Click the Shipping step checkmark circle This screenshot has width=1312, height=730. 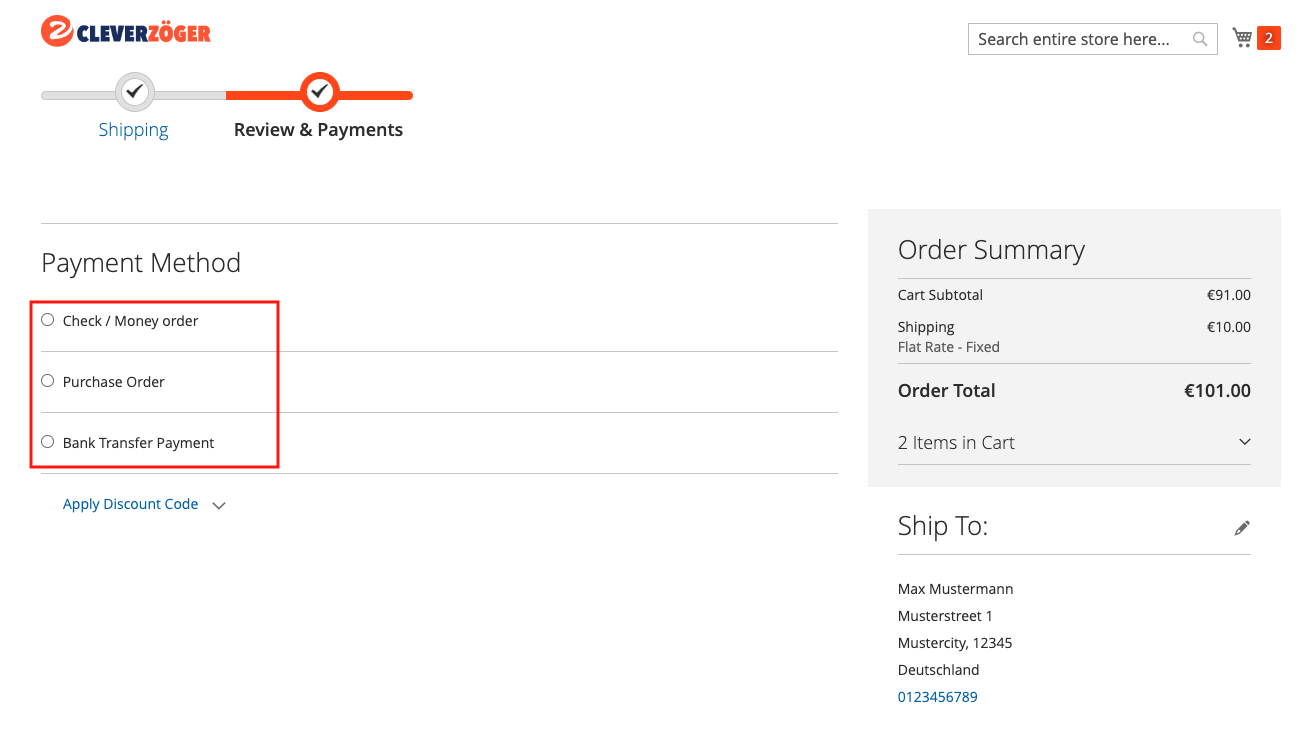(135, 92)
